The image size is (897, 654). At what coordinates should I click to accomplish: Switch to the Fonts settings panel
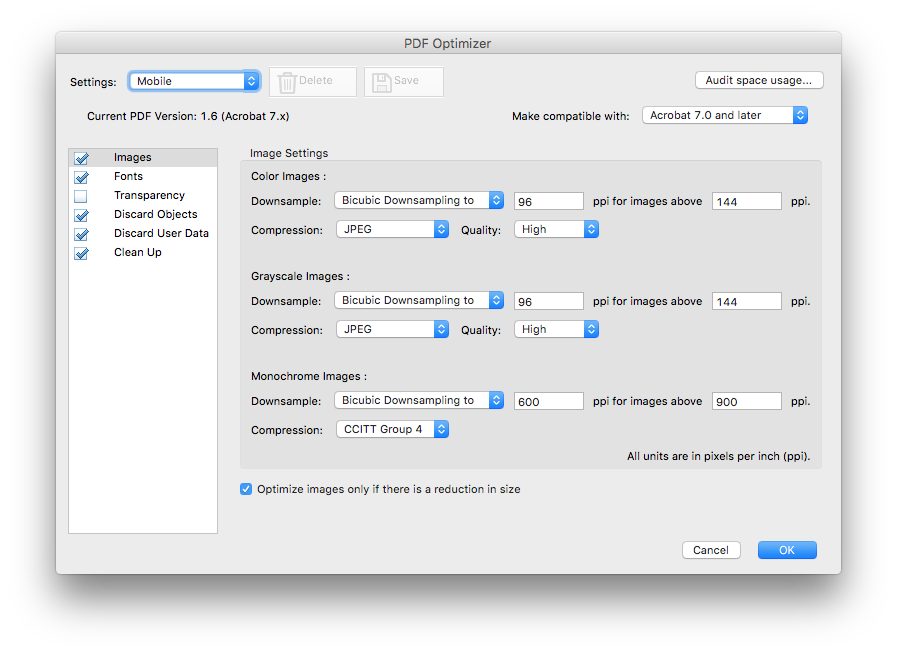pos(128,176)
